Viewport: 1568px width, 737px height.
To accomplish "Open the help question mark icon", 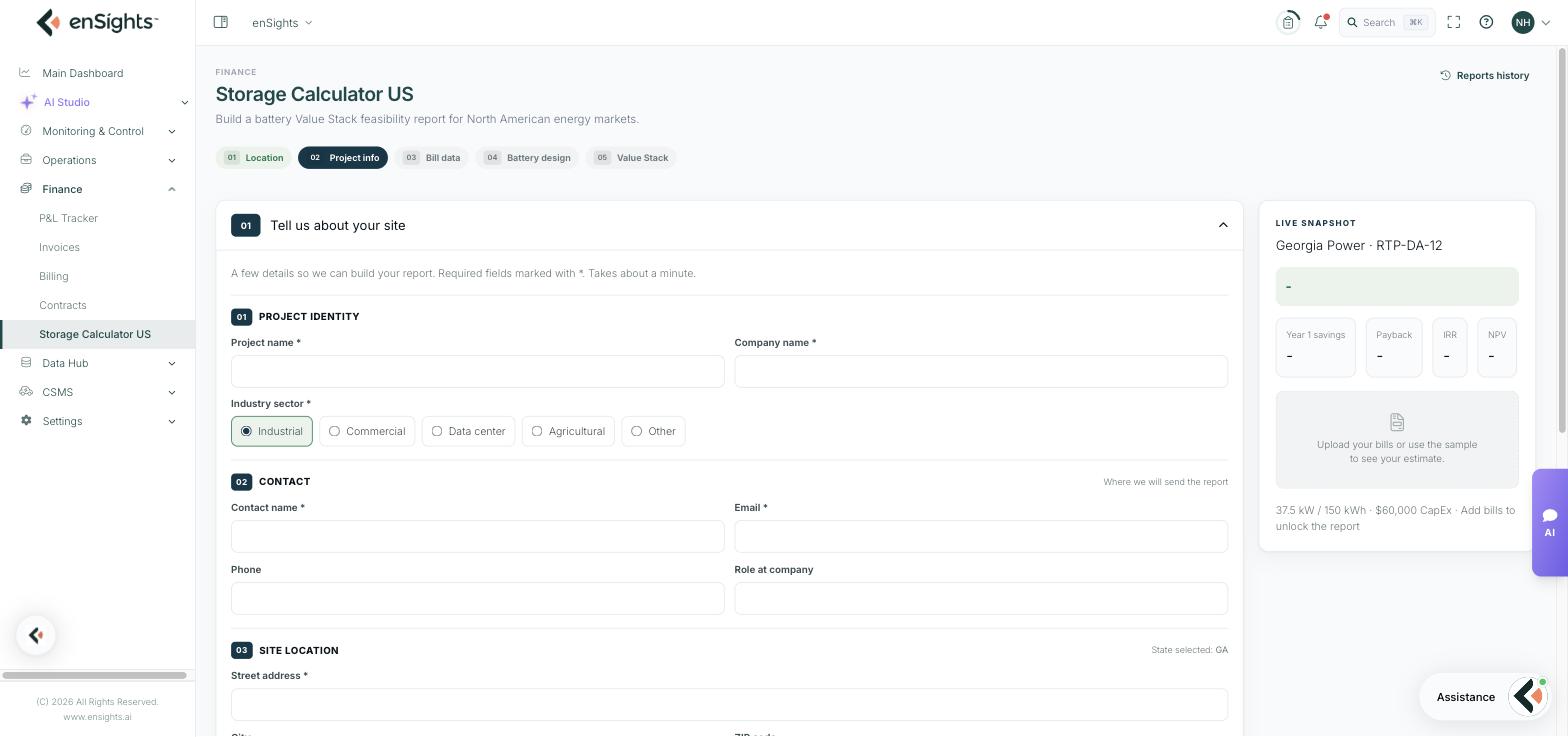I will click(x=1486, y=22).
